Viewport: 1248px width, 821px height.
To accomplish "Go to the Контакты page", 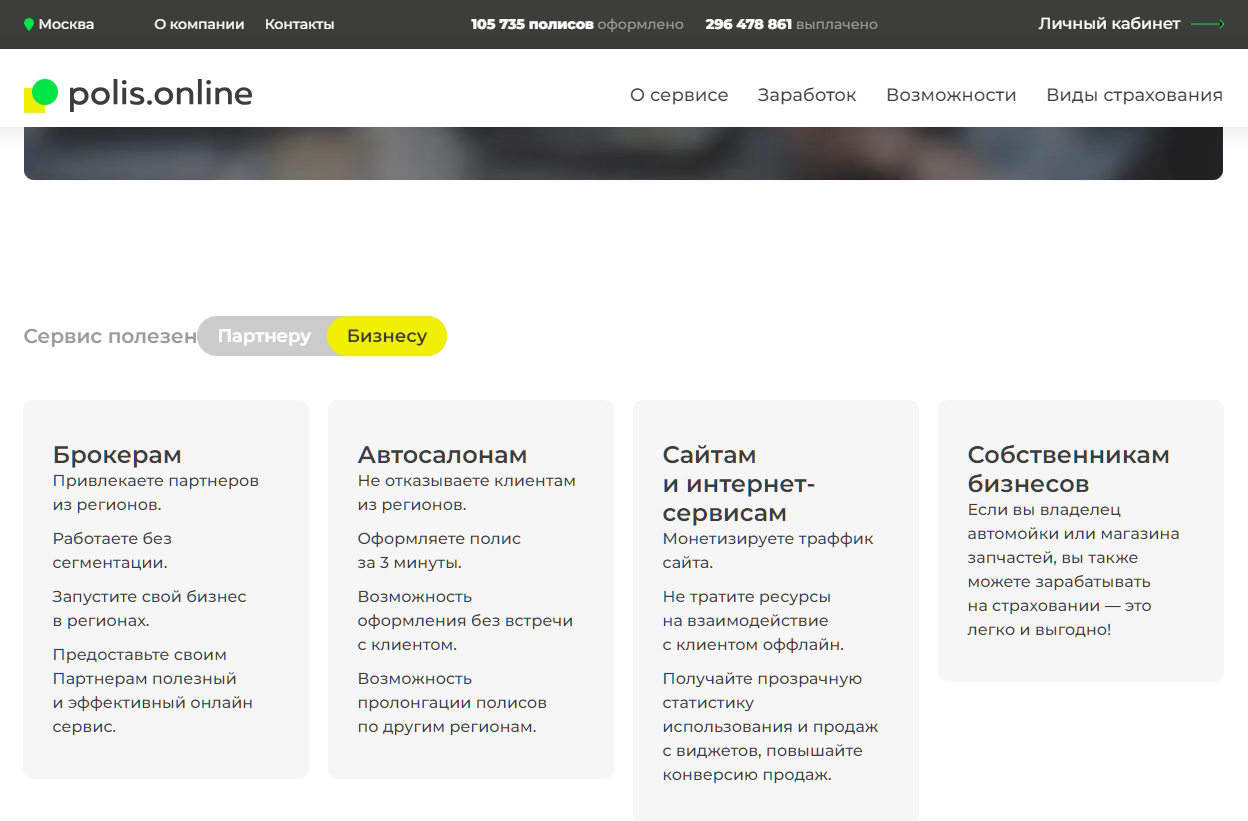I will pyautogui.click(x=299, y=24).
